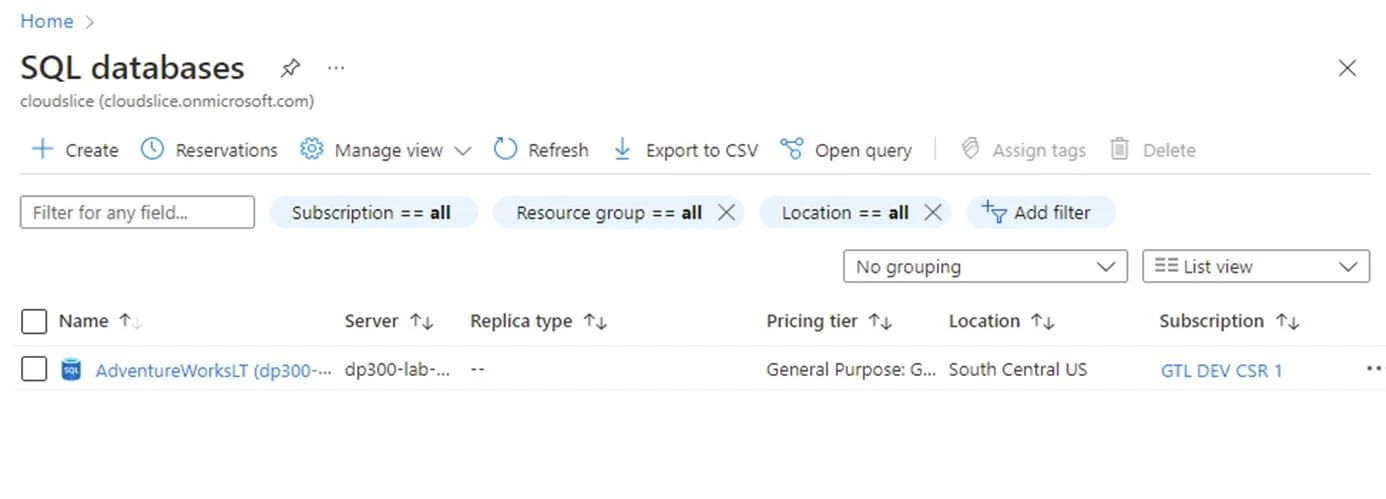Click the Delete command
Screen dimensions: 1386x499
1153,150
